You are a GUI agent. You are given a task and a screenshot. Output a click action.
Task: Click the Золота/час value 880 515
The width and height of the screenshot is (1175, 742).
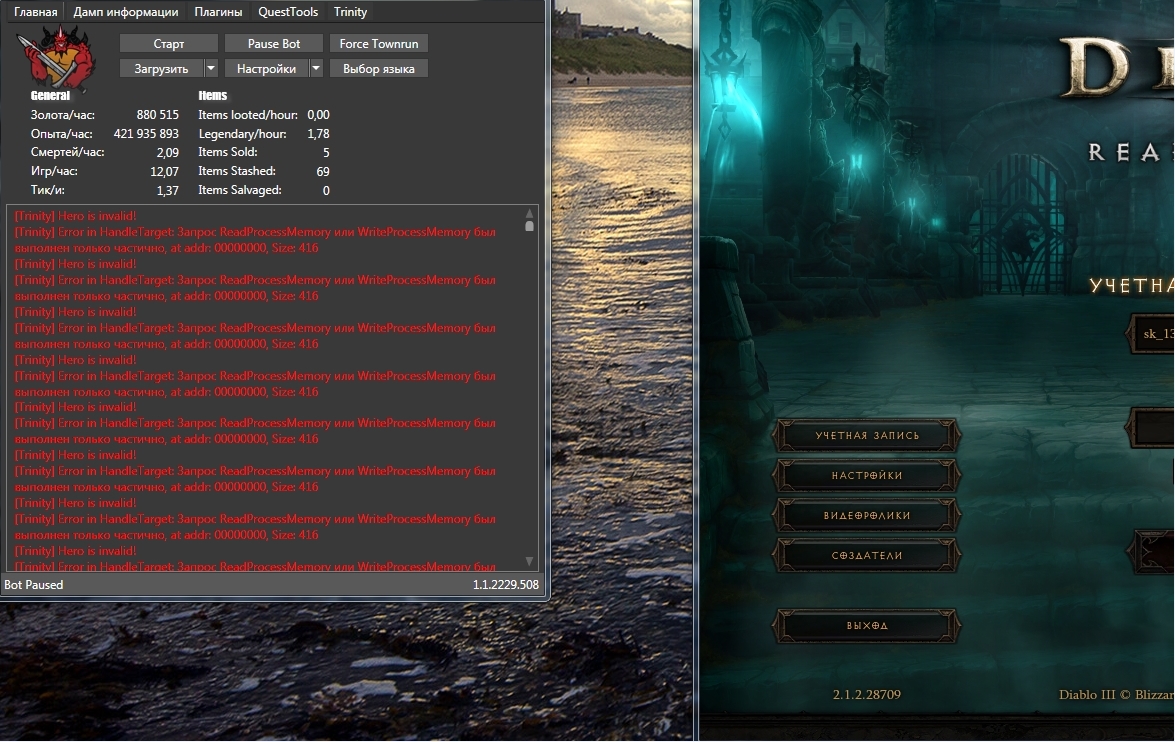point(157,115)
